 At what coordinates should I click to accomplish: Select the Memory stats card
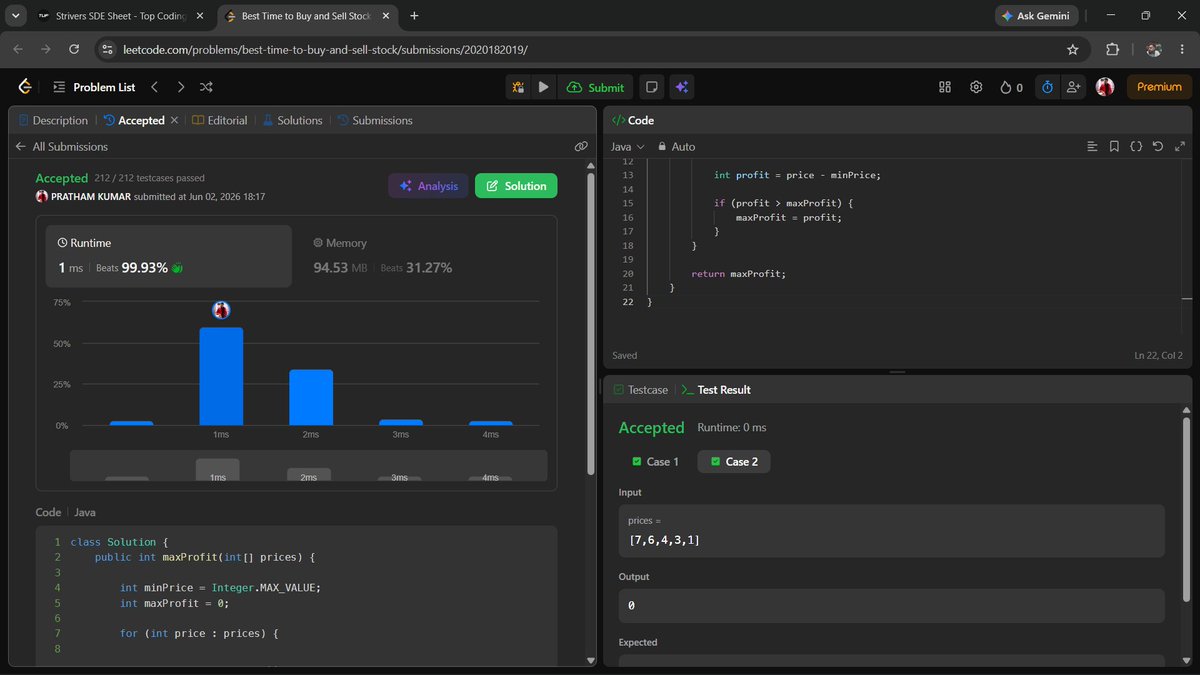(422, 256)
